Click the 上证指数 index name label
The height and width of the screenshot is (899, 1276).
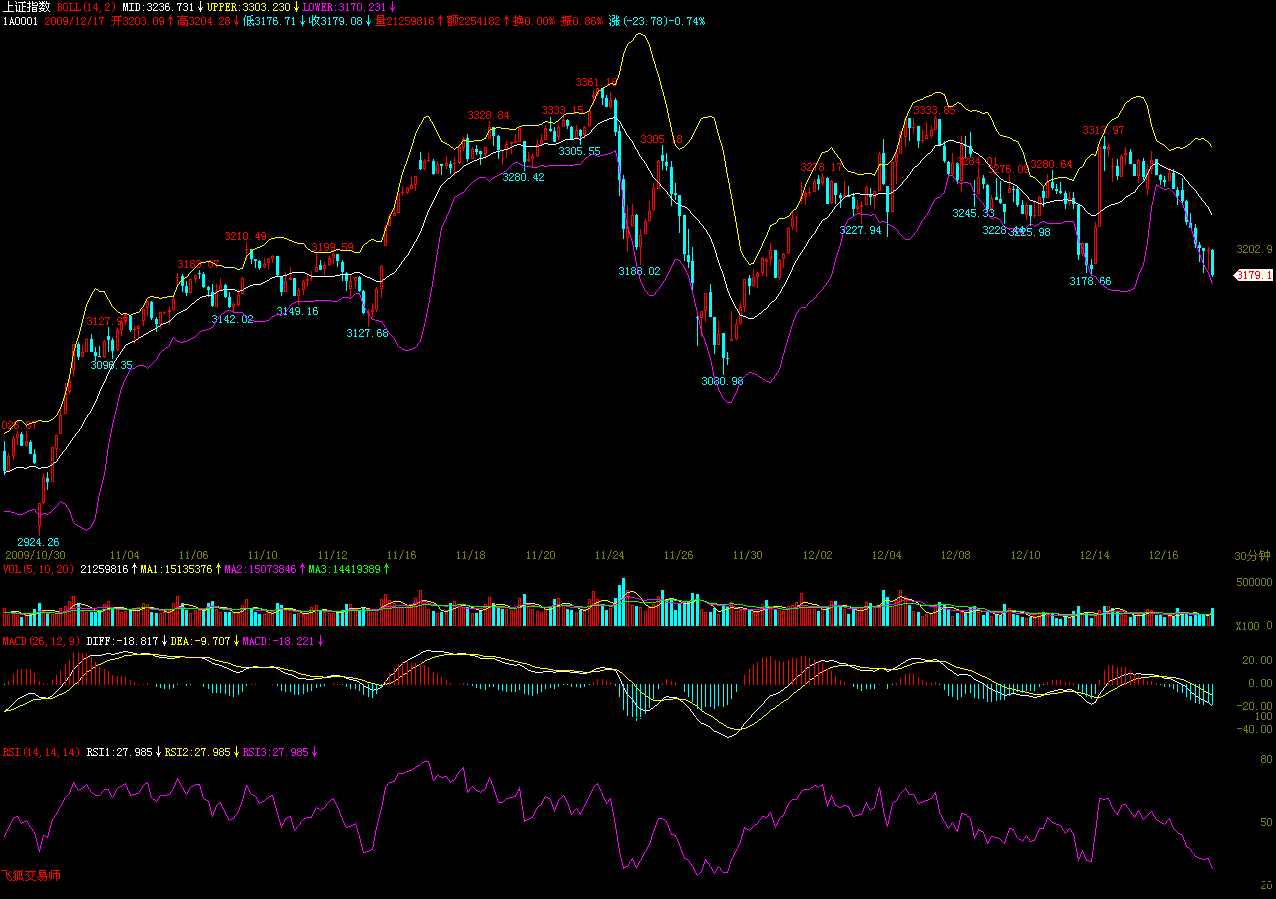point(27,7)
